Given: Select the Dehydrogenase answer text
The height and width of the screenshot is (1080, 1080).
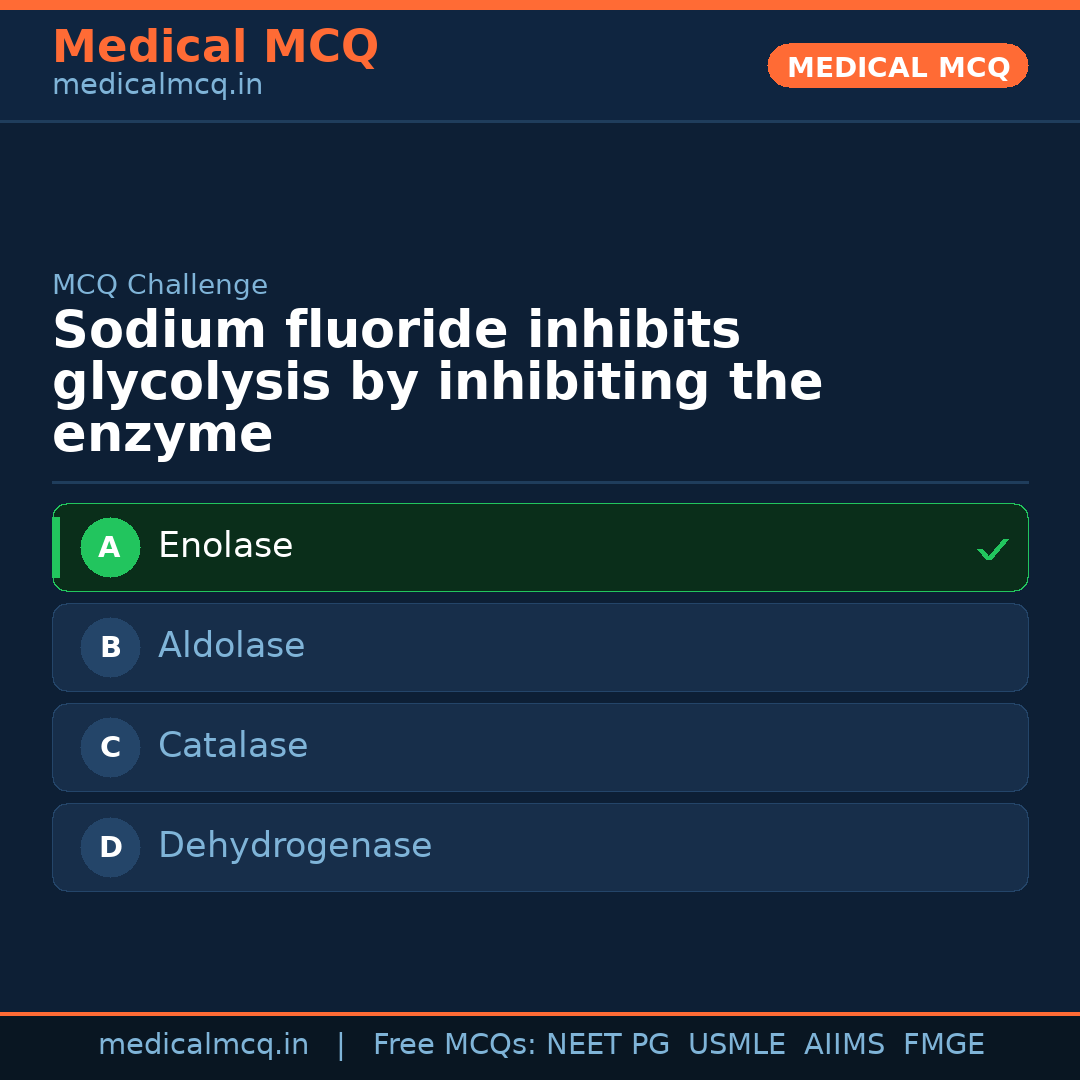Looking at the screenshot, I should pos(295,846).
